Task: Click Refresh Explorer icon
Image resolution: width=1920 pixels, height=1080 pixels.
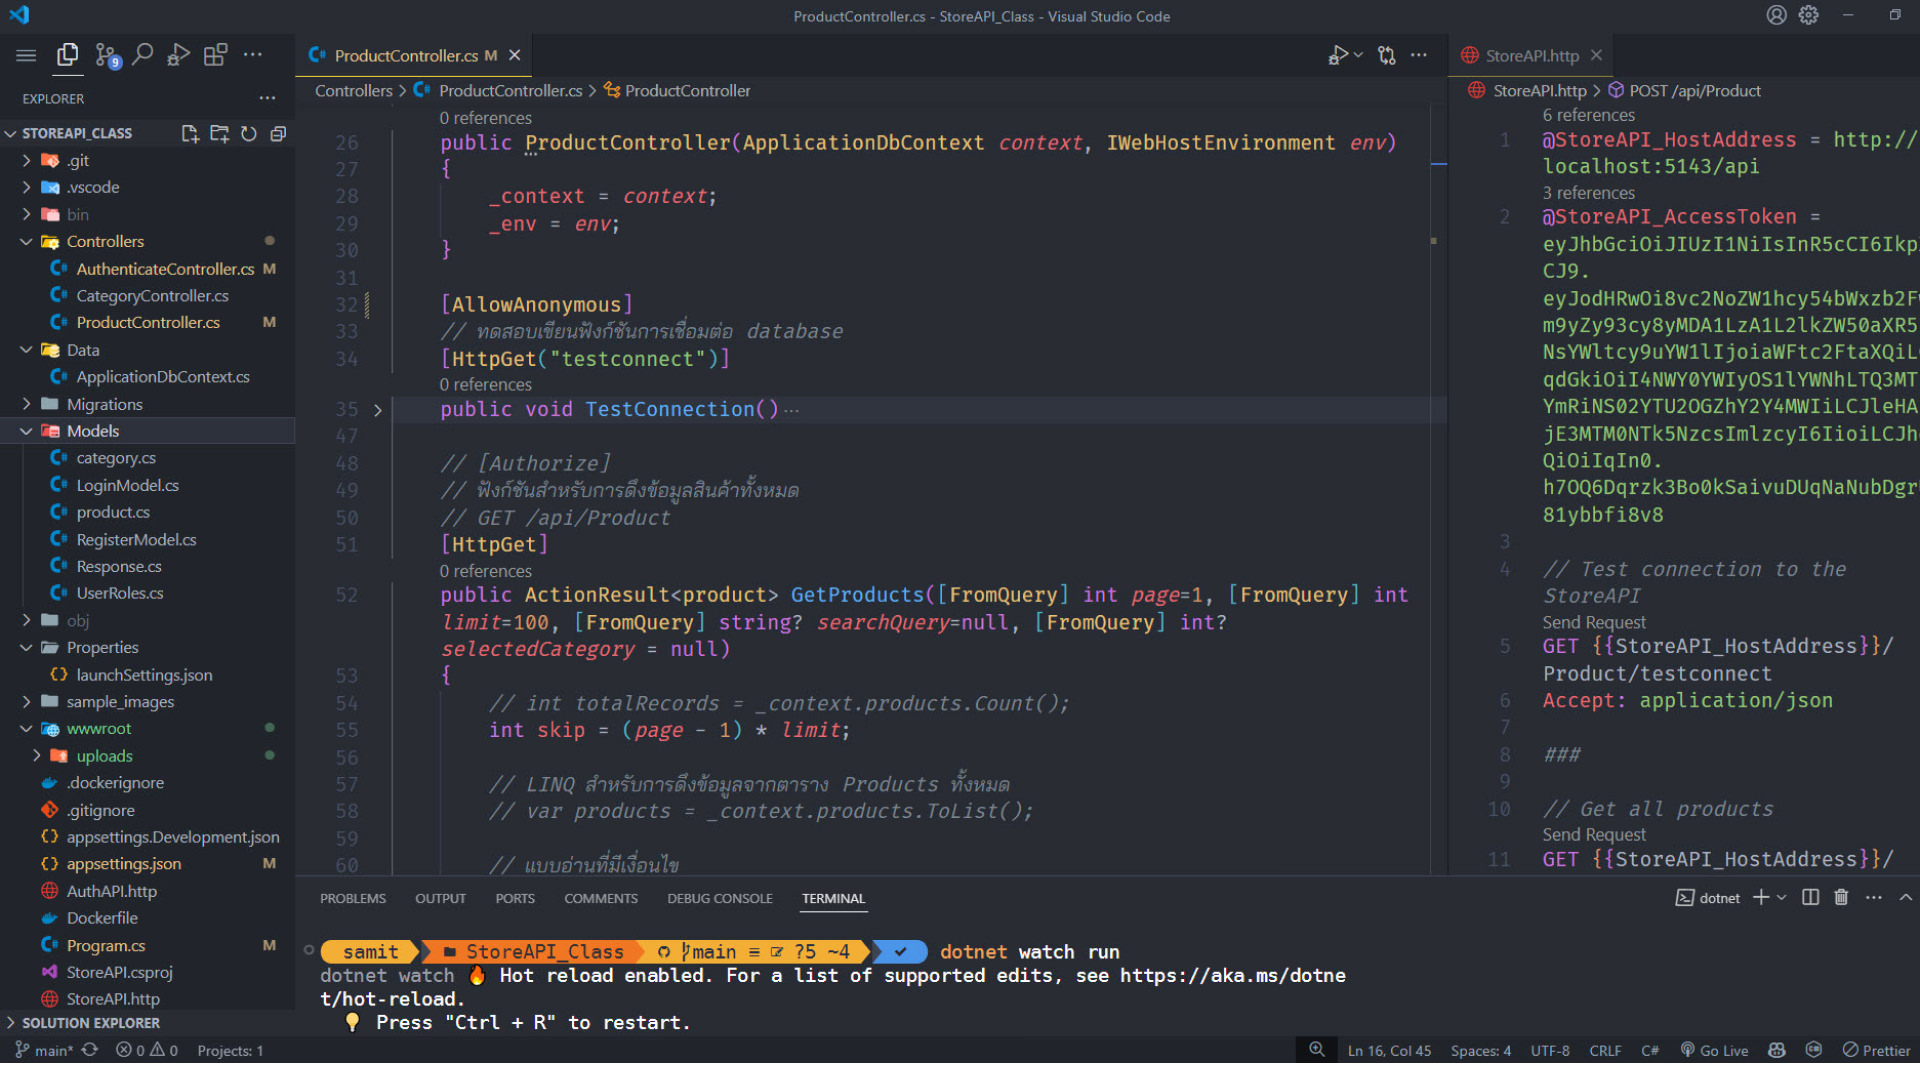Action: (x=249, y=133)
